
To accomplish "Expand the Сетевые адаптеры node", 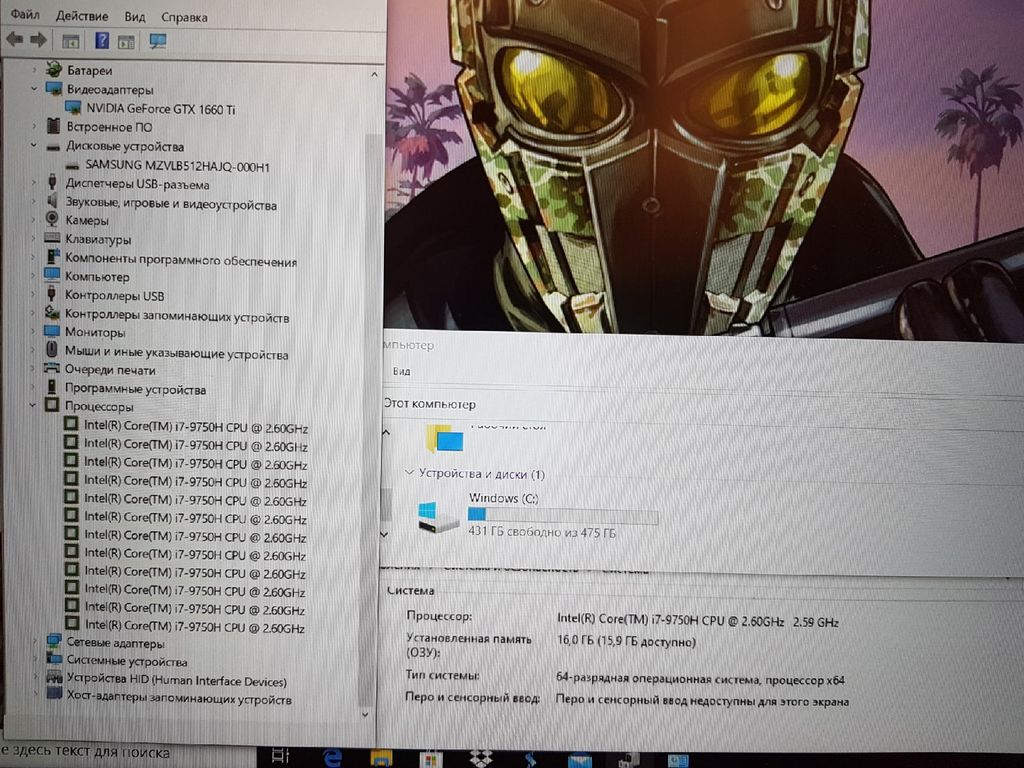I will point(36,643).
